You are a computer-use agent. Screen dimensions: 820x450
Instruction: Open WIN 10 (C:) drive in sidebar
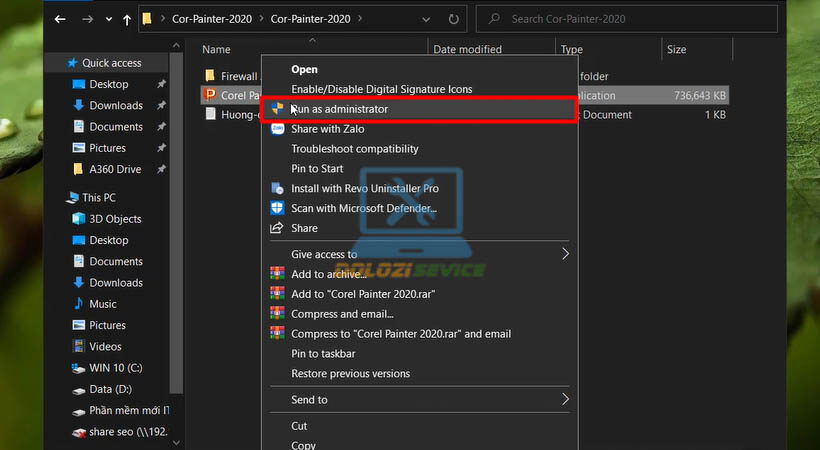click(116, 367)
